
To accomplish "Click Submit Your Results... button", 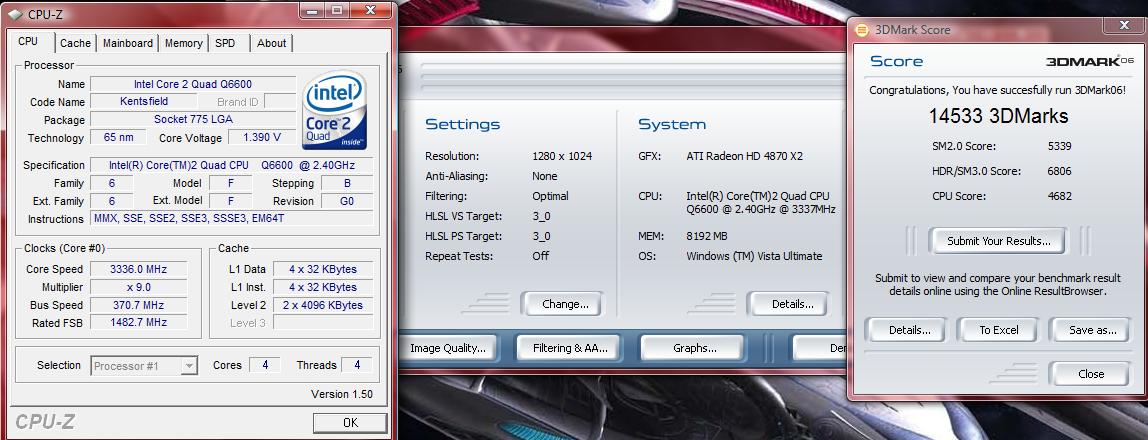I will pos(998,241).
